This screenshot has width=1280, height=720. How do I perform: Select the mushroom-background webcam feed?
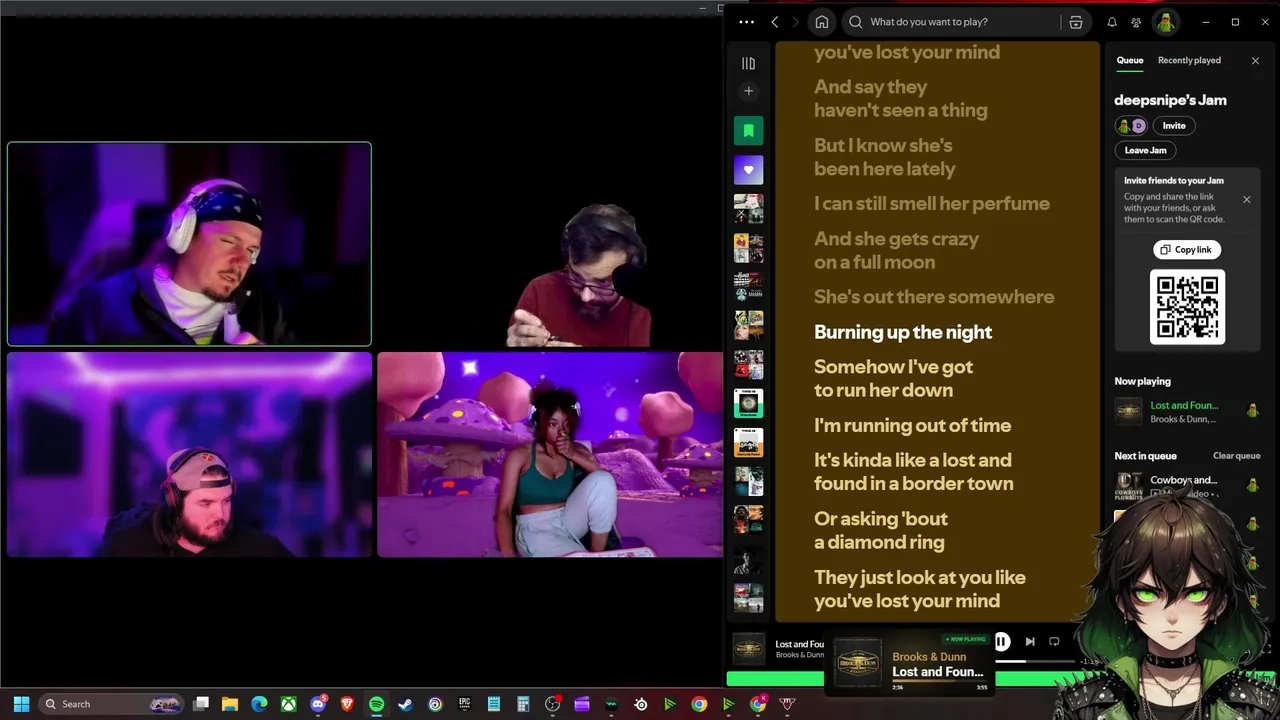point(550,454)
